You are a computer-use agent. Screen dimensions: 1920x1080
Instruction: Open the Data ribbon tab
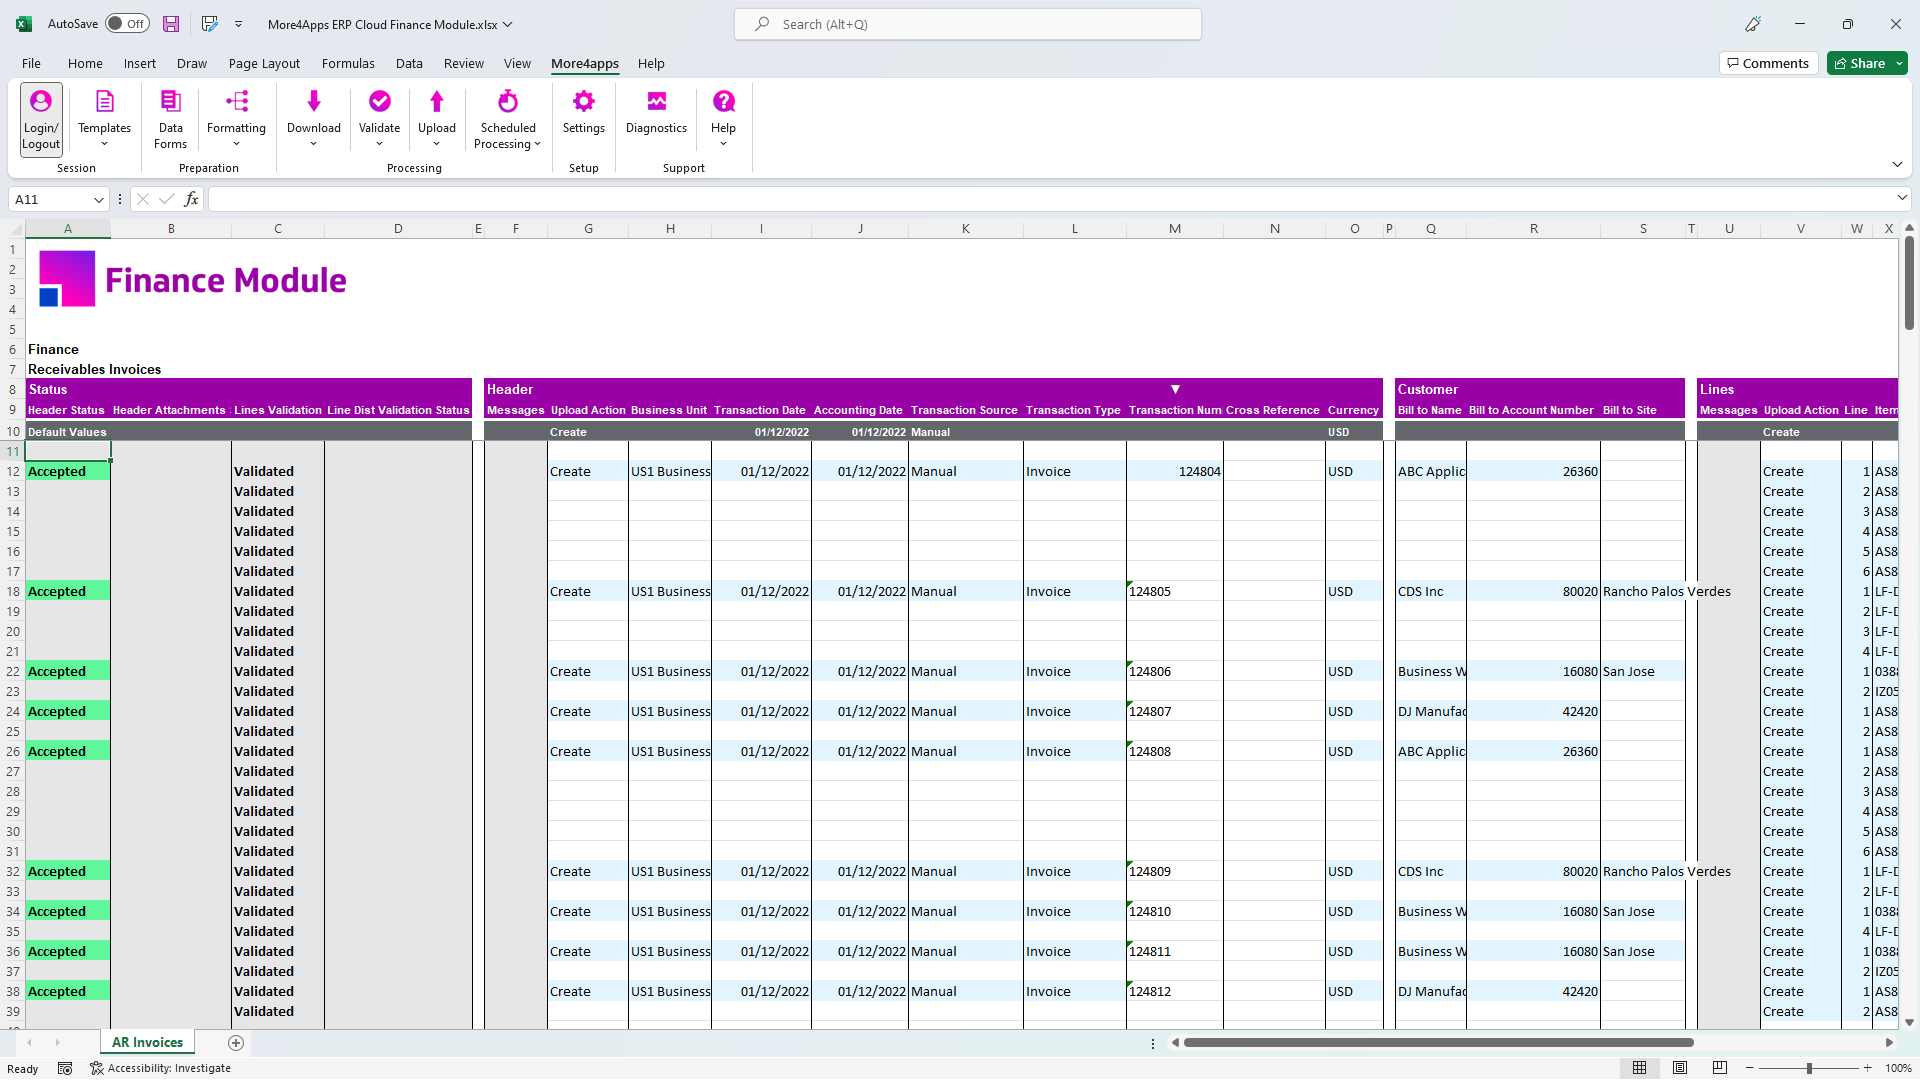409,63
